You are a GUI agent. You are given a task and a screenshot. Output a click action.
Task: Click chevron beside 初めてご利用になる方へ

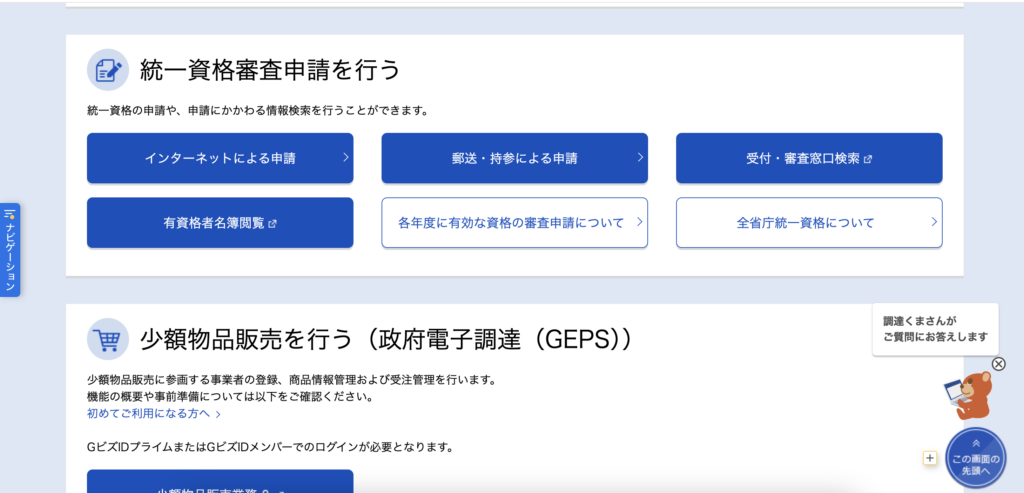point(218,414)
